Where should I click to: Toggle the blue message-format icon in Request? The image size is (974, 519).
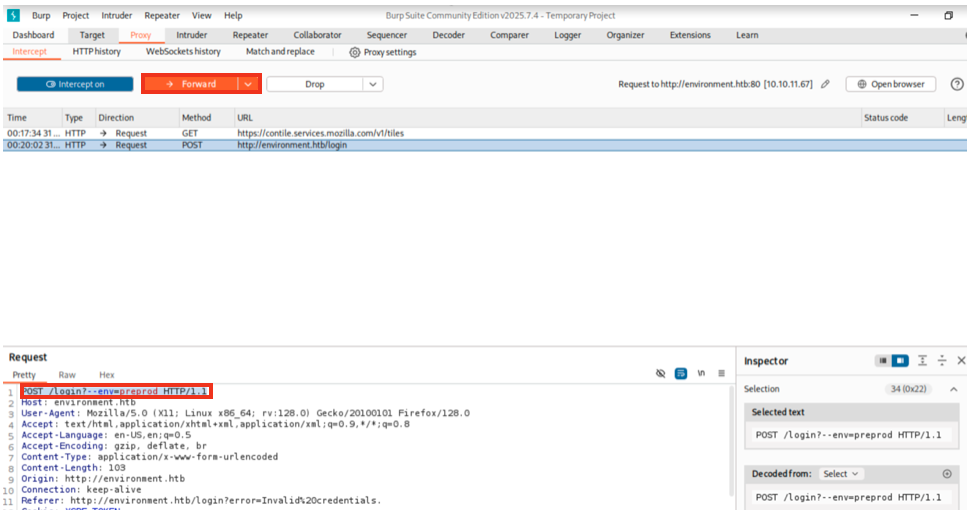coord(681,373)
